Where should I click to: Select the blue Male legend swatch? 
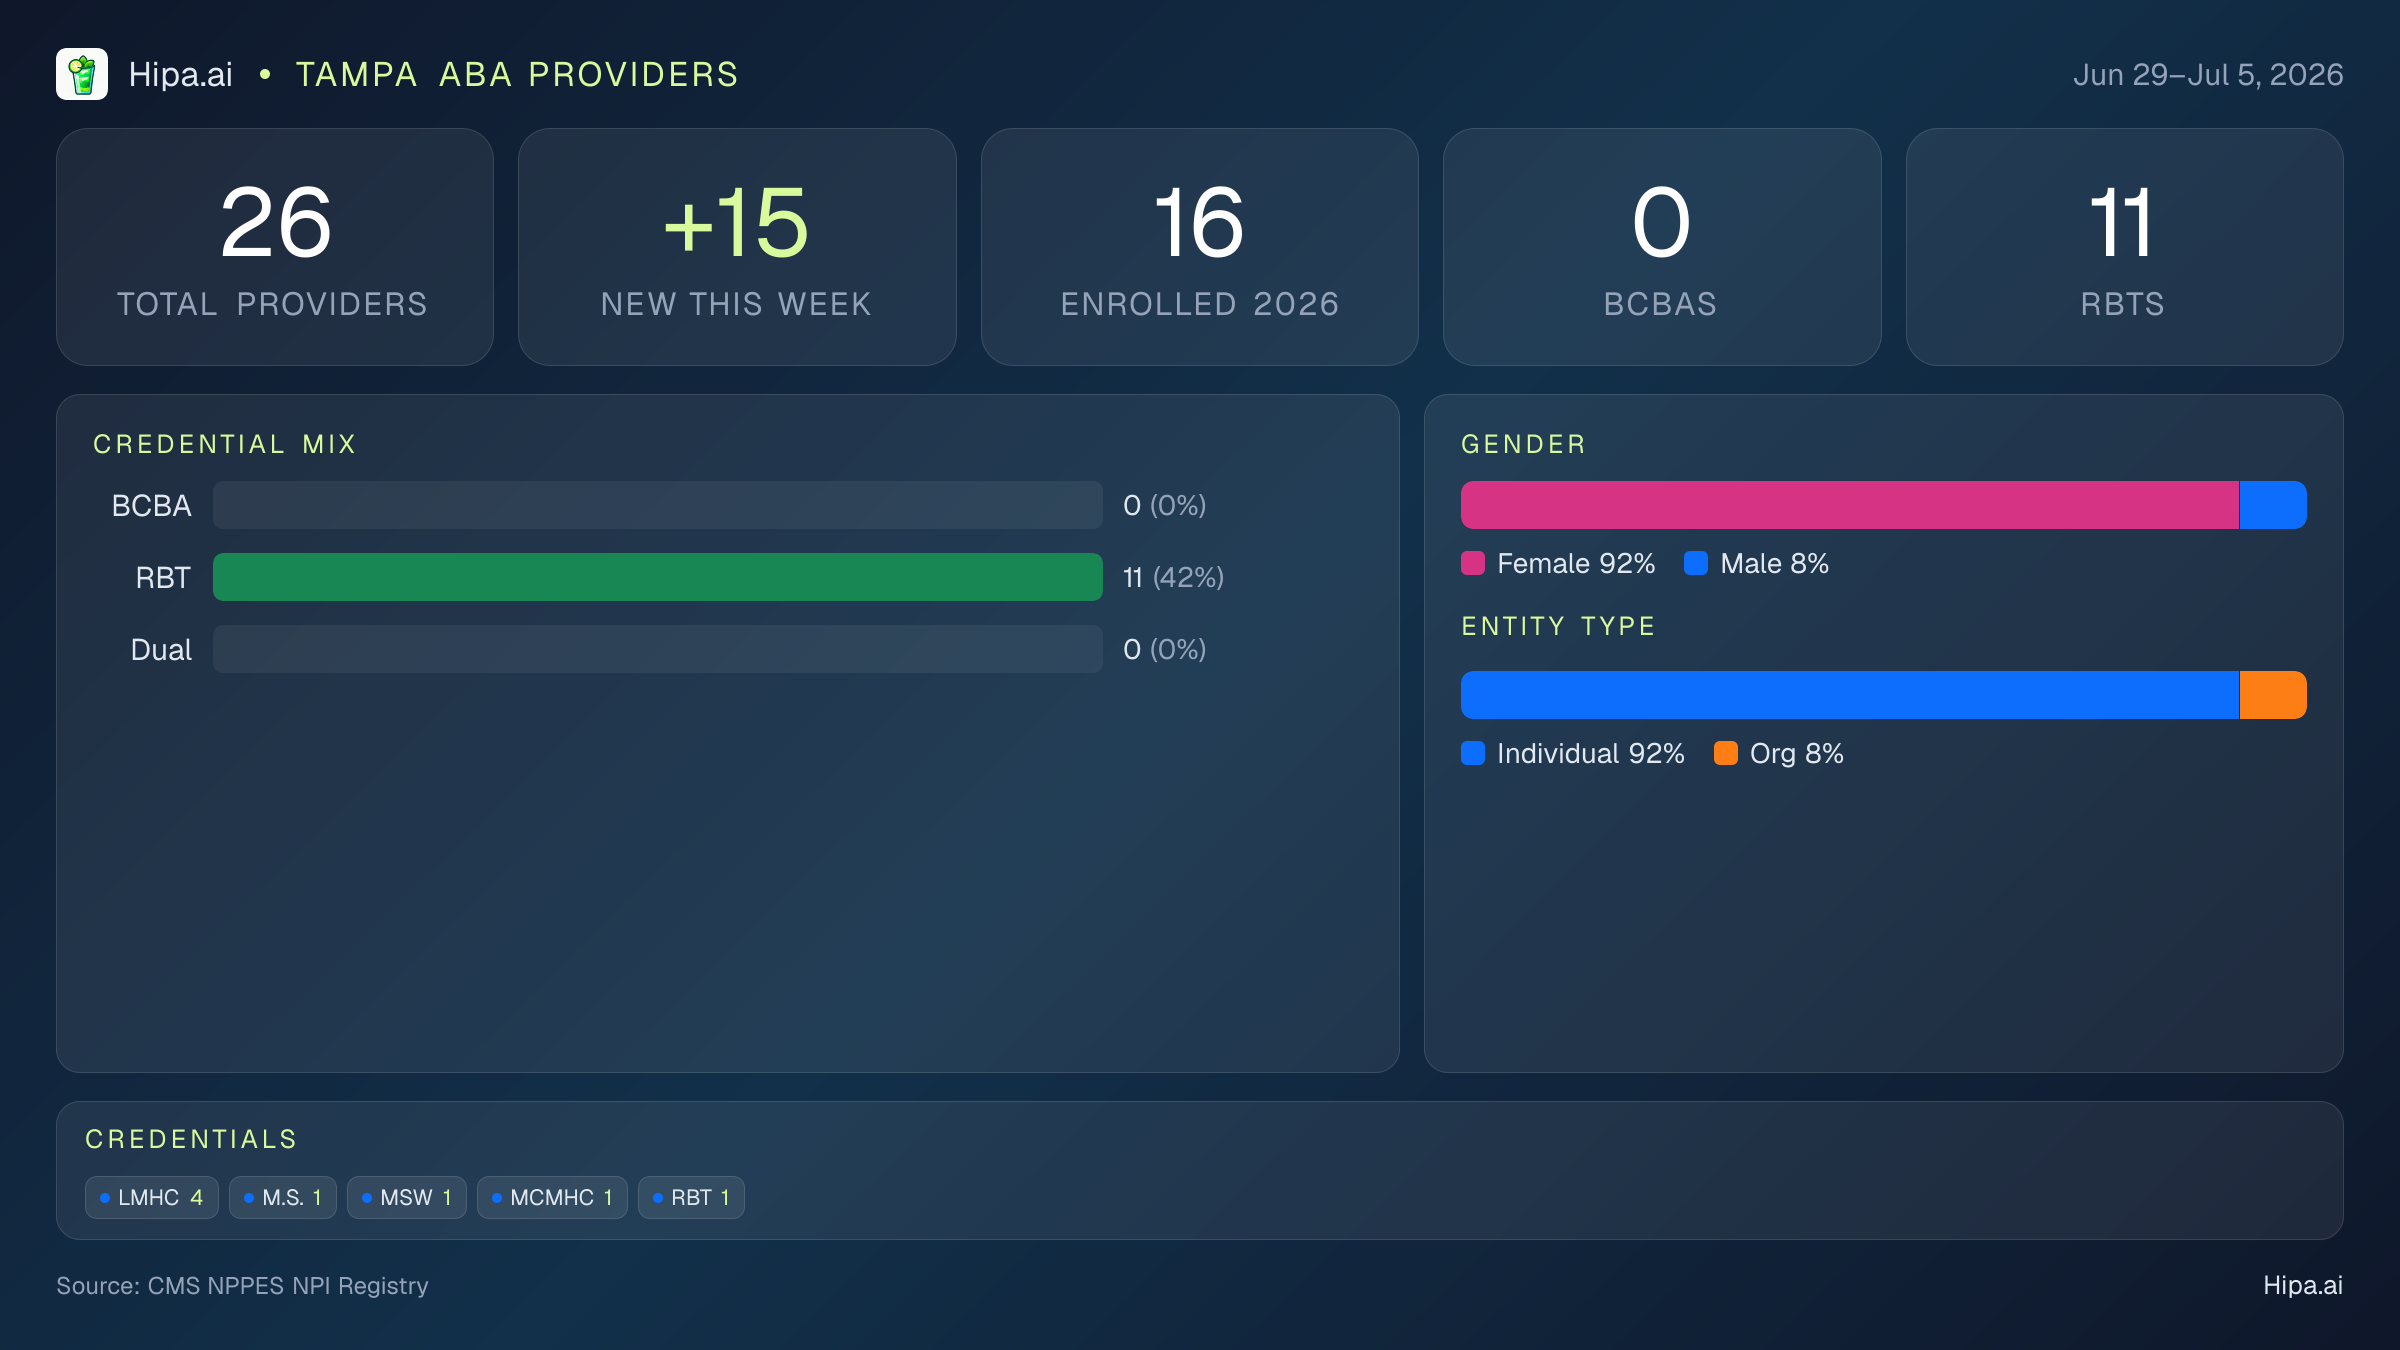point(1696,563)
